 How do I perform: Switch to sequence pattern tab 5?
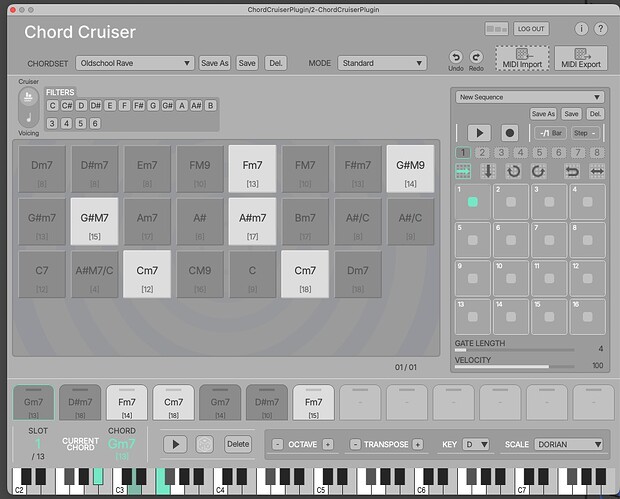tap(539, 153)
